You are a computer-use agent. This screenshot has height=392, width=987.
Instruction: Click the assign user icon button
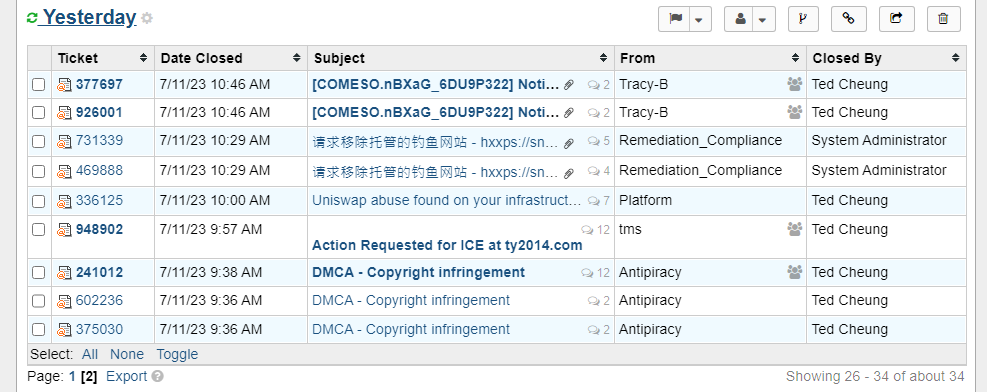pos(740,19)
